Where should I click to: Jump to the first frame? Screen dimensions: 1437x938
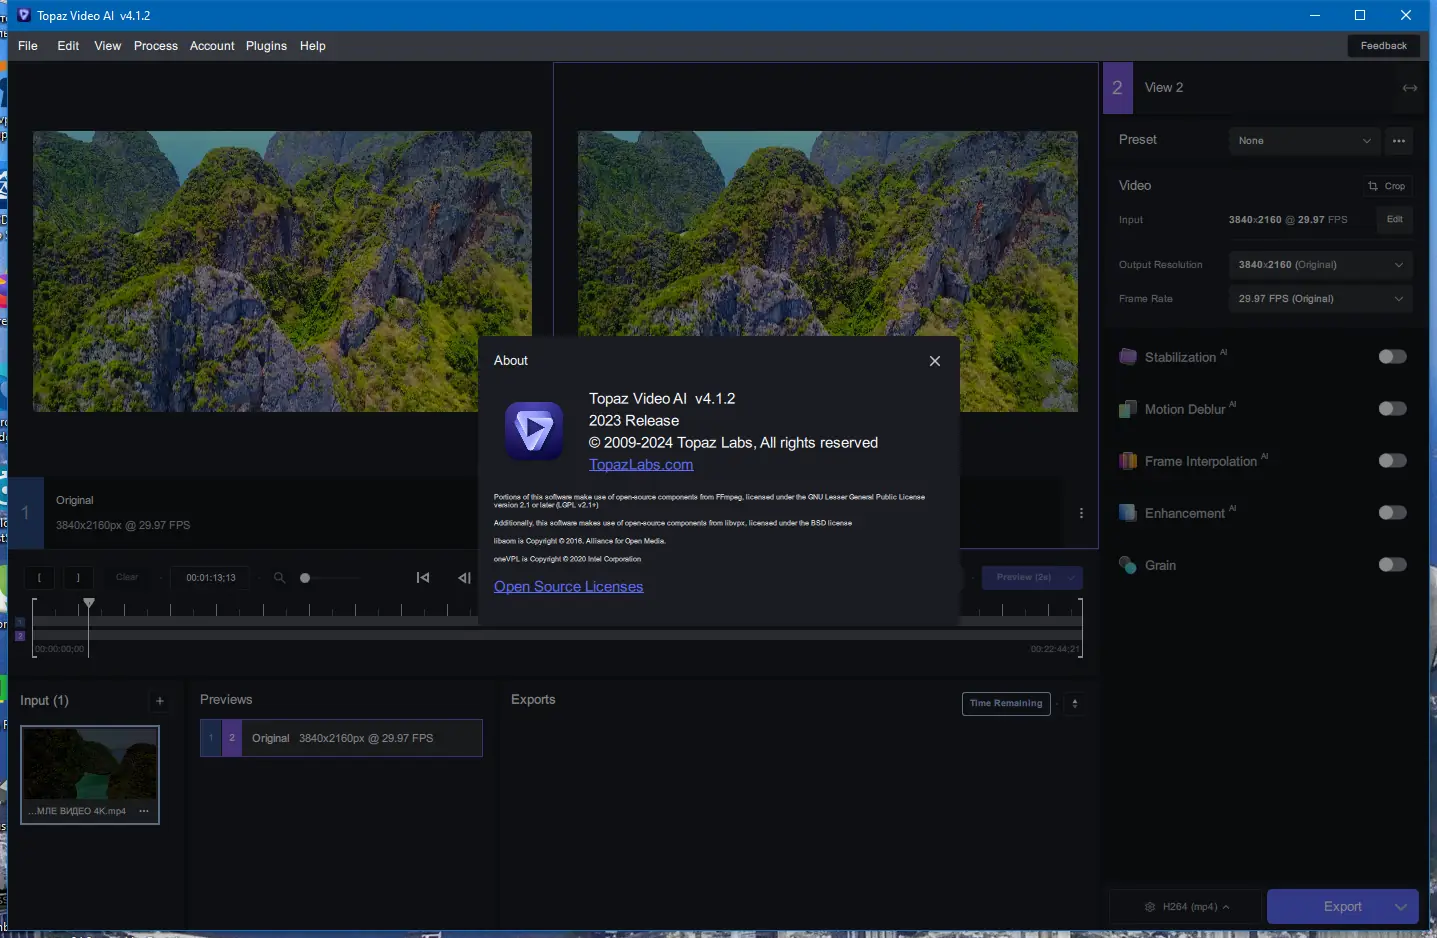(423, 578)
